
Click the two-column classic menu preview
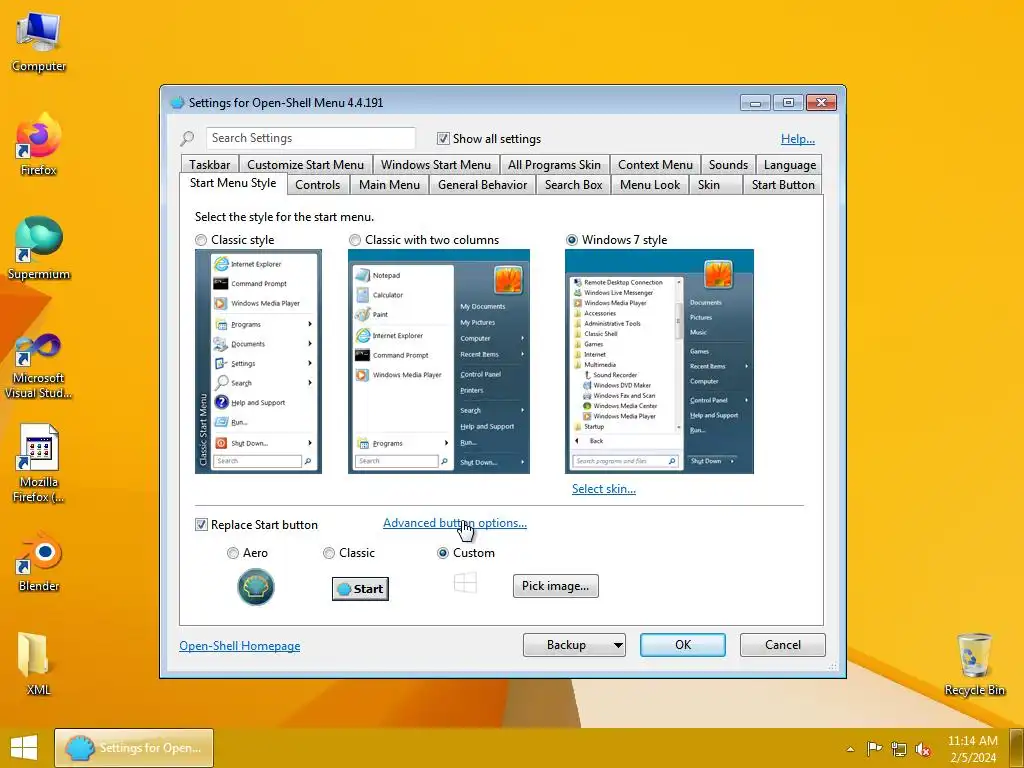[439, 361]
